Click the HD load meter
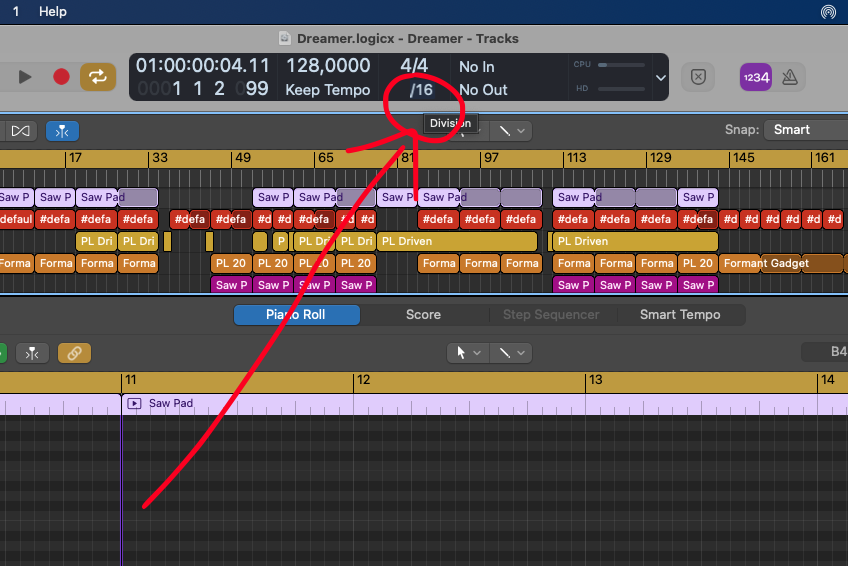 pos(621,89)
